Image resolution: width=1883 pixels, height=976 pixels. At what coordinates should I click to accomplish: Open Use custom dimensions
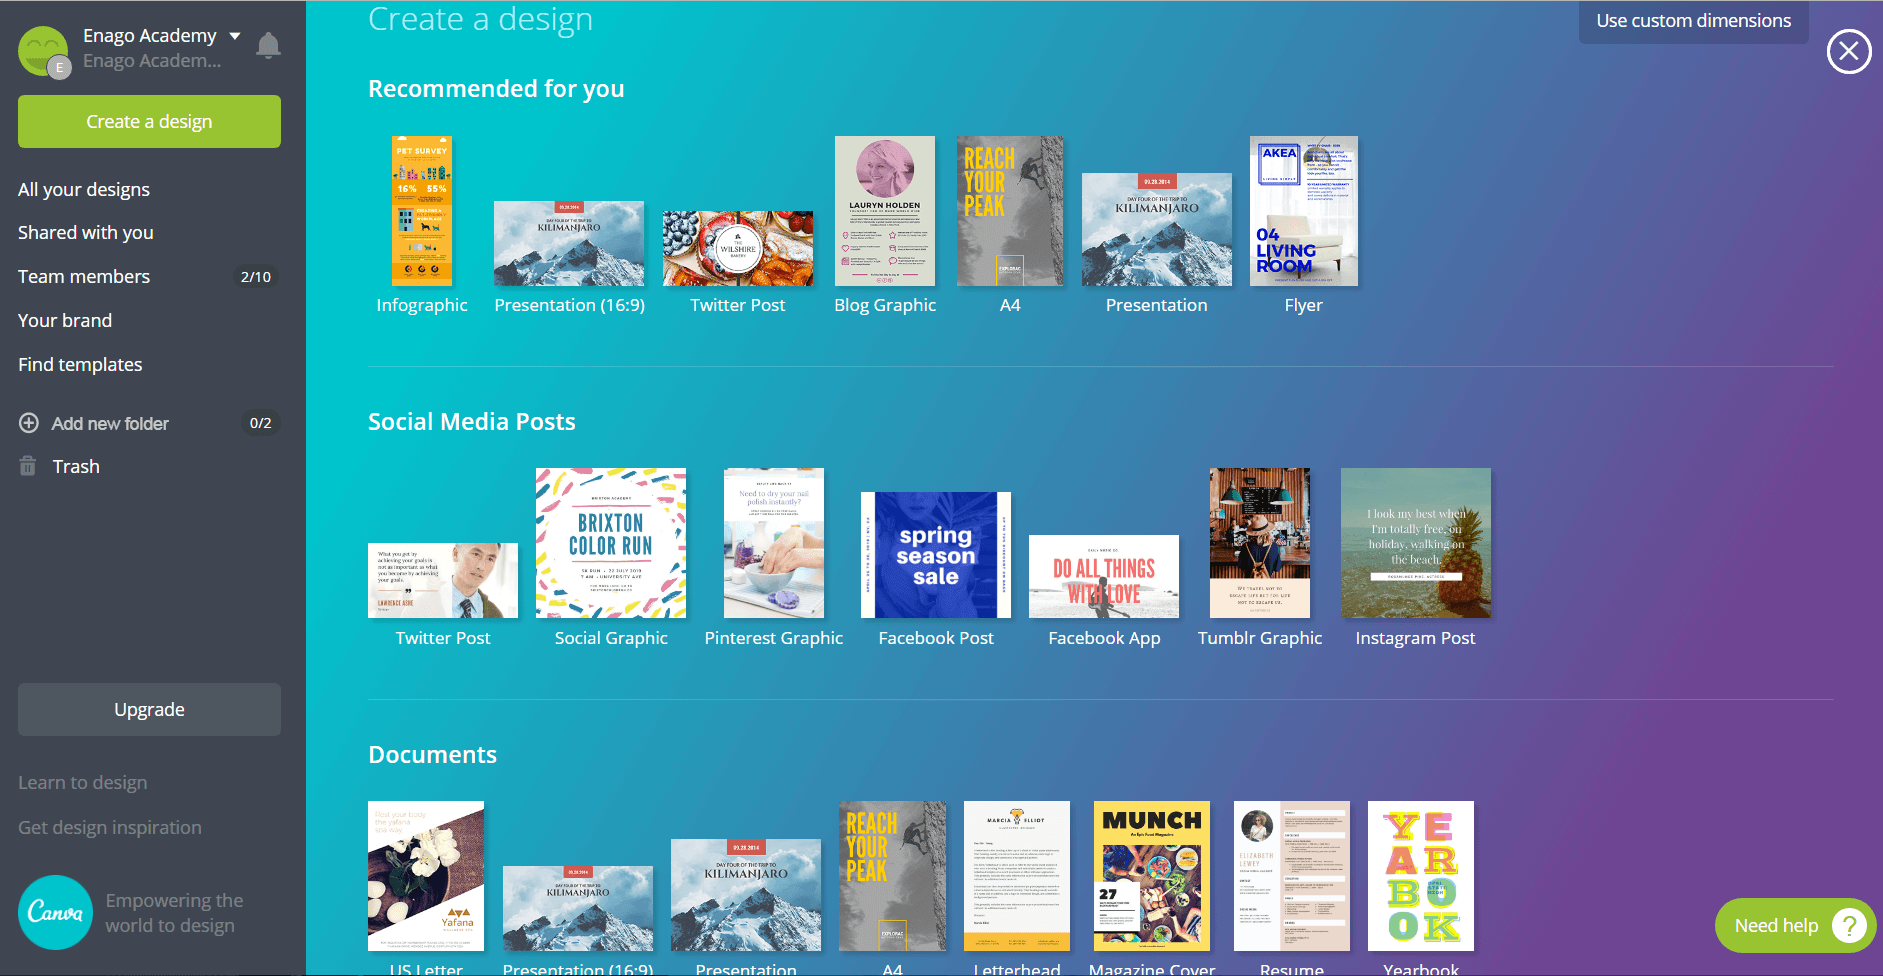pos(1693,19)
